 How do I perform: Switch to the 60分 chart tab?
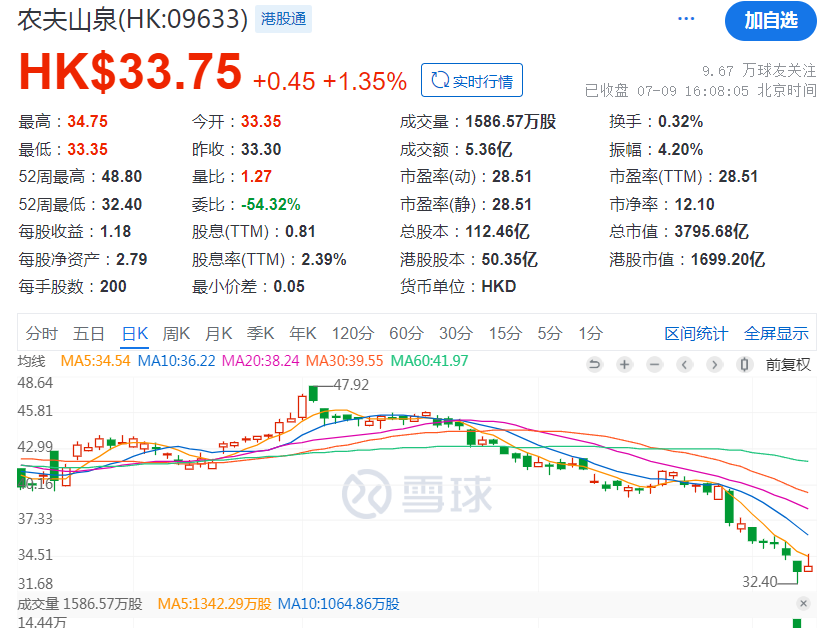406,333
